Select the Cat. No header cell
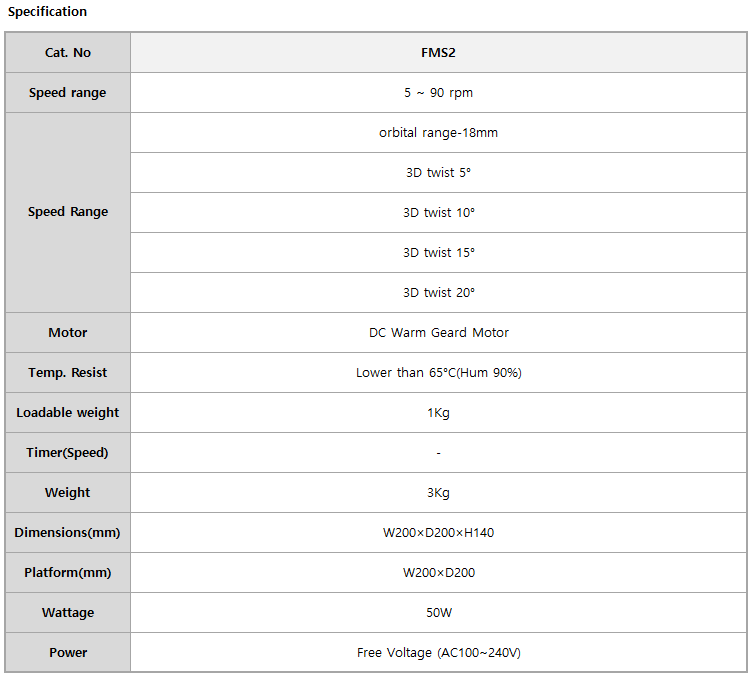751x677 pixels. pyautogui.click(x=68, y=53)
